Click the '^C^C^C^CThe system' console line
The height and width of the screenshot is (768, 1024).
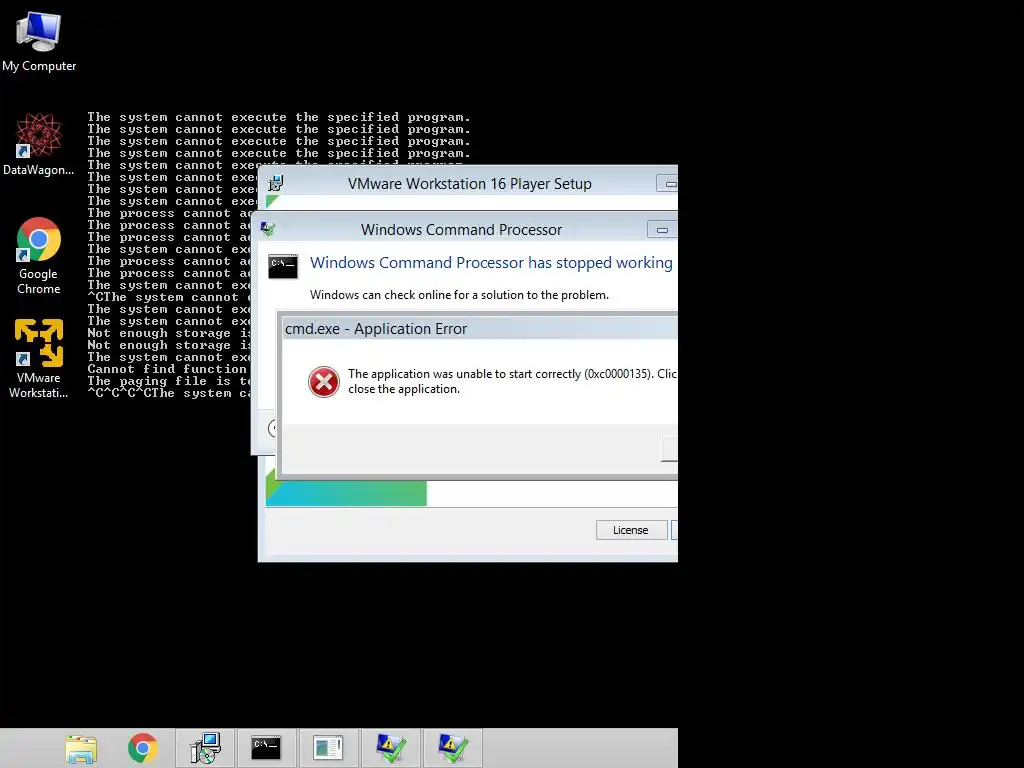169,393
